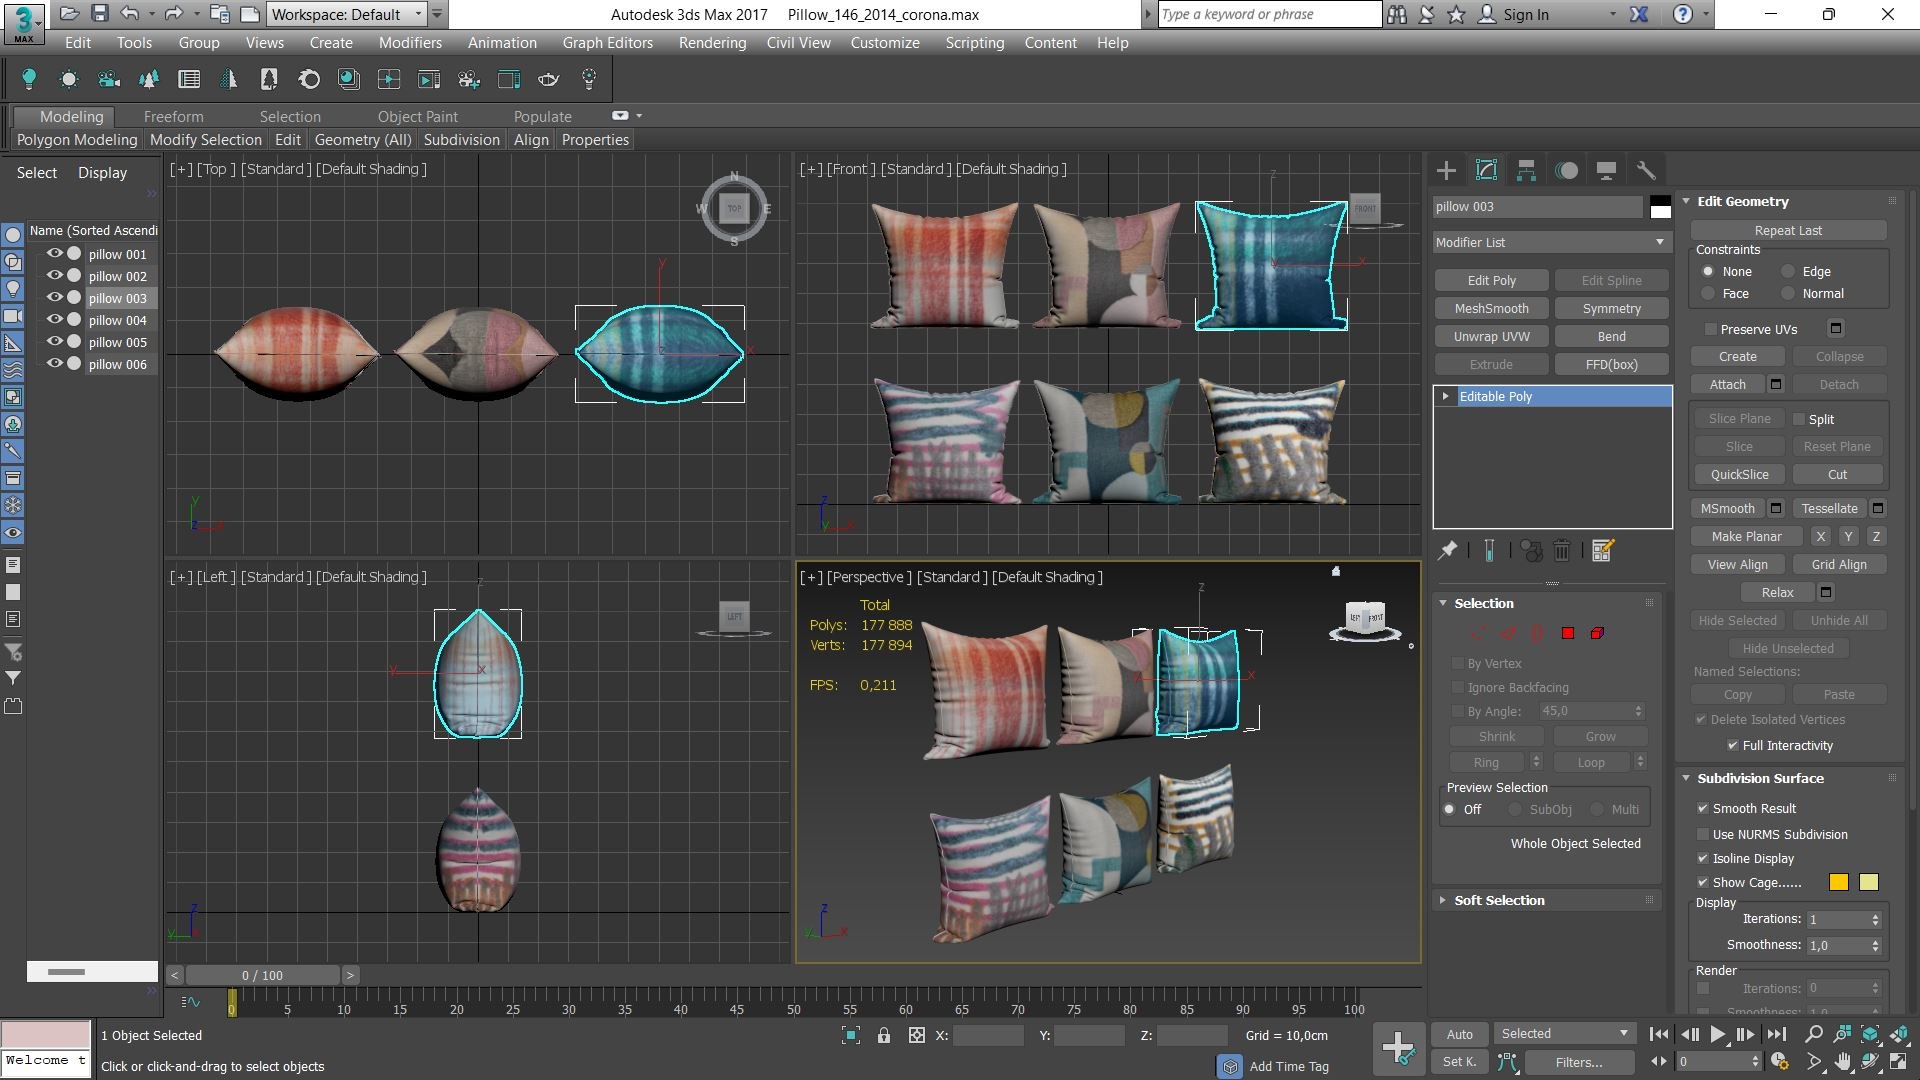This screenshot has height=1080, width=1920.
Task: Click the yellow Show Cage color swatch
Action: [x=1838, y=882]
